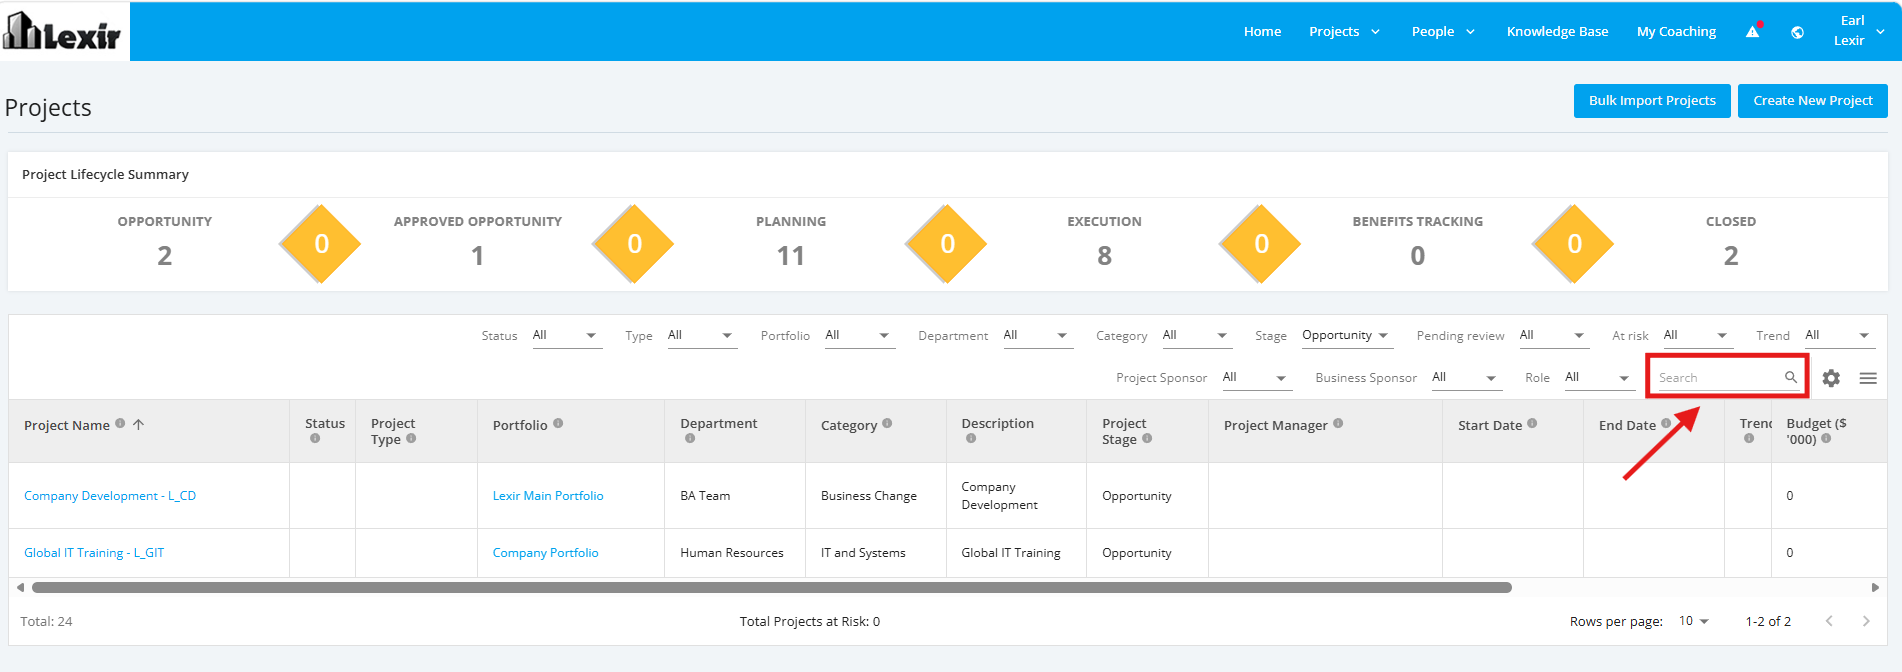The height and width of the screenshot is (672, 1902).
Task: Click Create New Project button
Action: (1812, 101)
